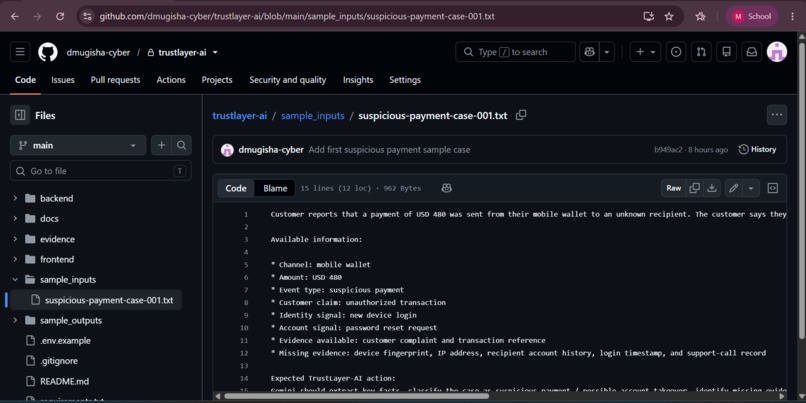Switch to Actions tab
This screenshot has height=403, width=806.
171,80
